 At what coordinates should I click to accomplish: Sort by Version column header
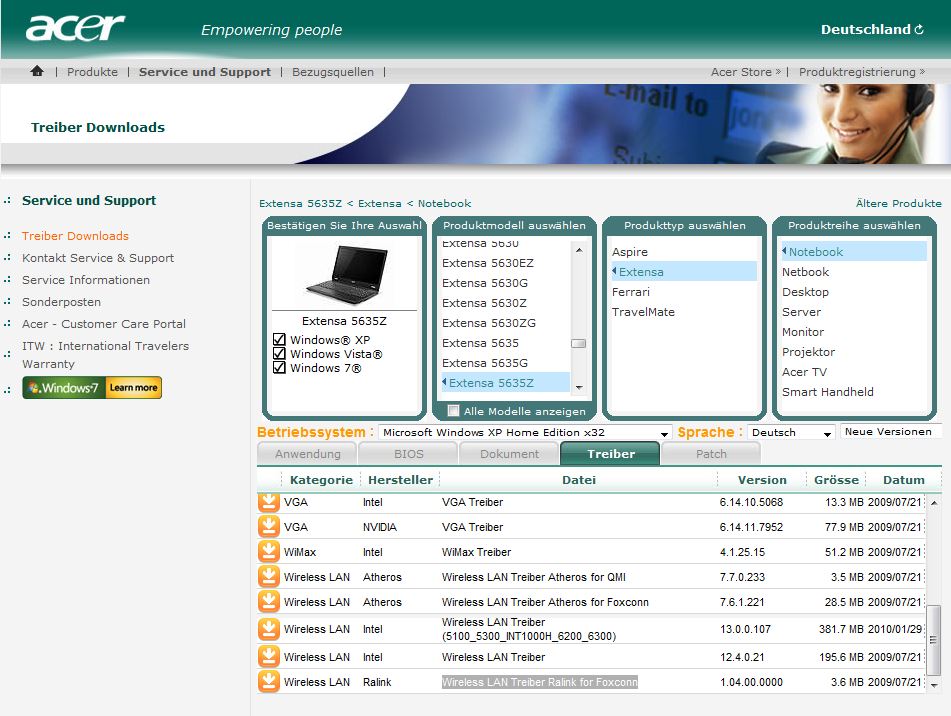click(762, 480)
